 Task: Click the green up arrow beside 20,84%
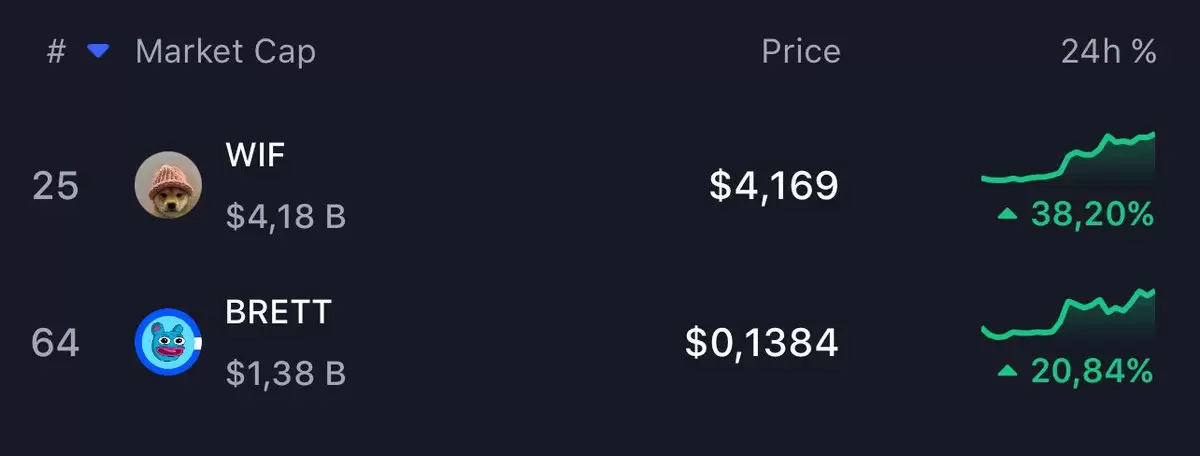click(x=1007, y=371)
